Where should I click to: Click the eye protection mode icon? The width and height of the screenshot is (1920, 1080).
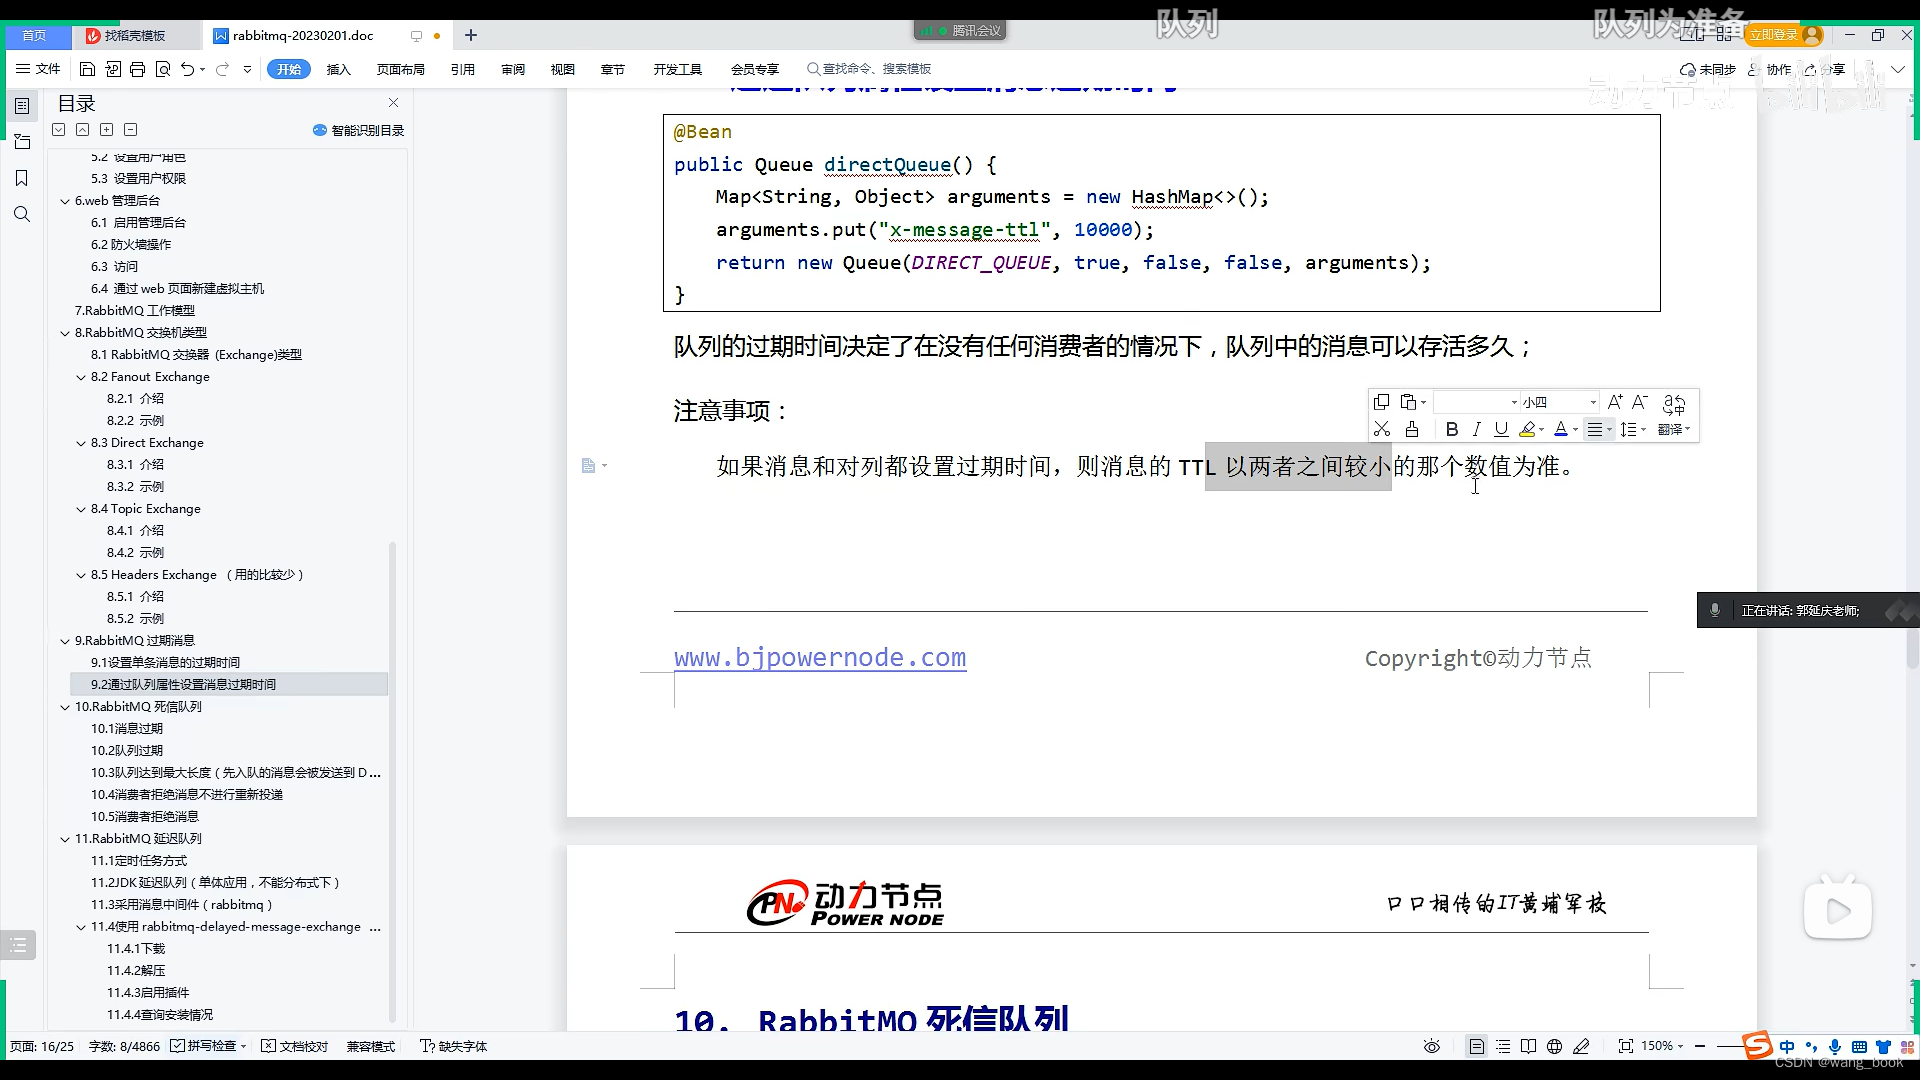pos(1432,1046)
